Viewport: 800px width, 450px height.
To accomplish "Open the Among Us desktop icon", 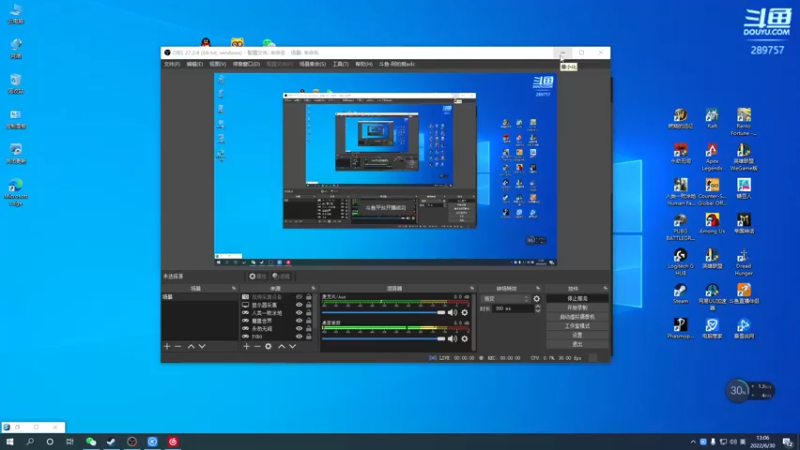I will 712,223.
